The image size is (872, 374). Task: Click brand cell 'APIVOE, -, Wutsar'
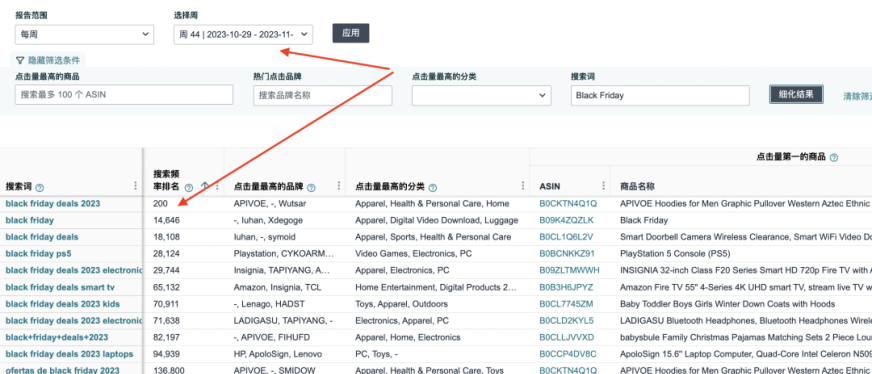(x=270, y=203)
